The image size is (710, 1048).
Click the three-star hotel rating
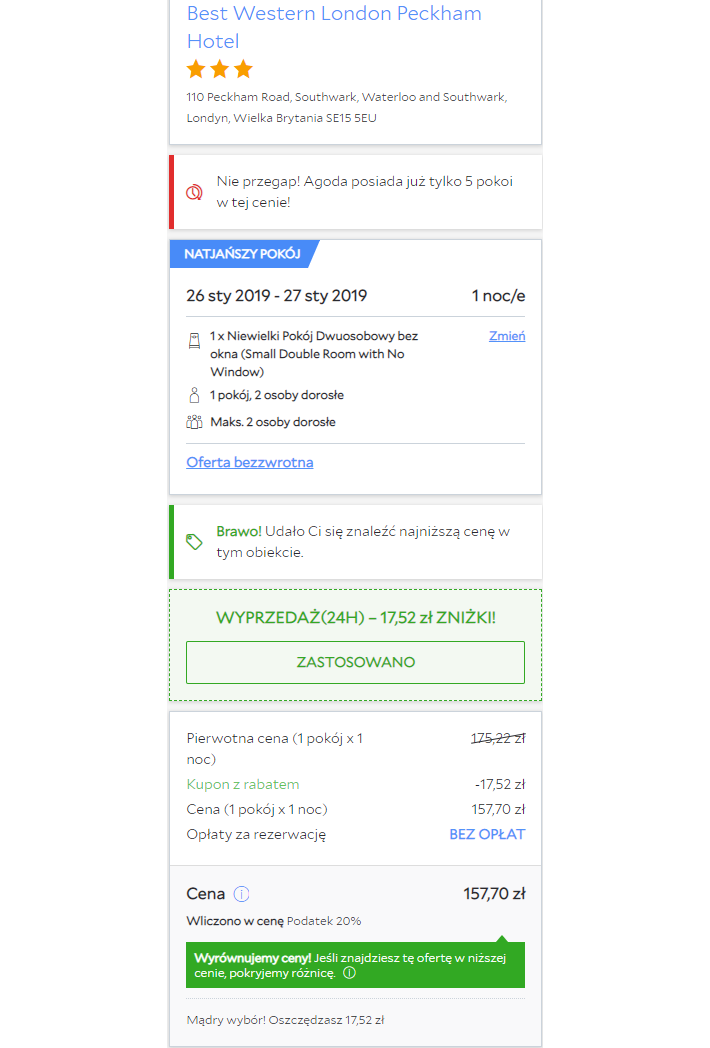(220, 70)
